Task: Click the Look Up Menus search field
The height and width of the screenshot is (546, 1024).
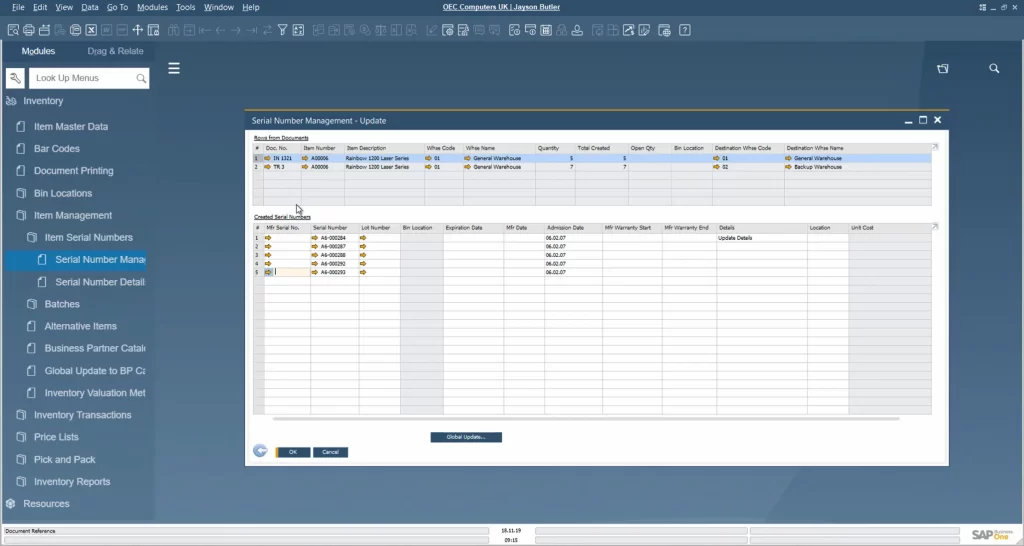Action: (84, 78)
